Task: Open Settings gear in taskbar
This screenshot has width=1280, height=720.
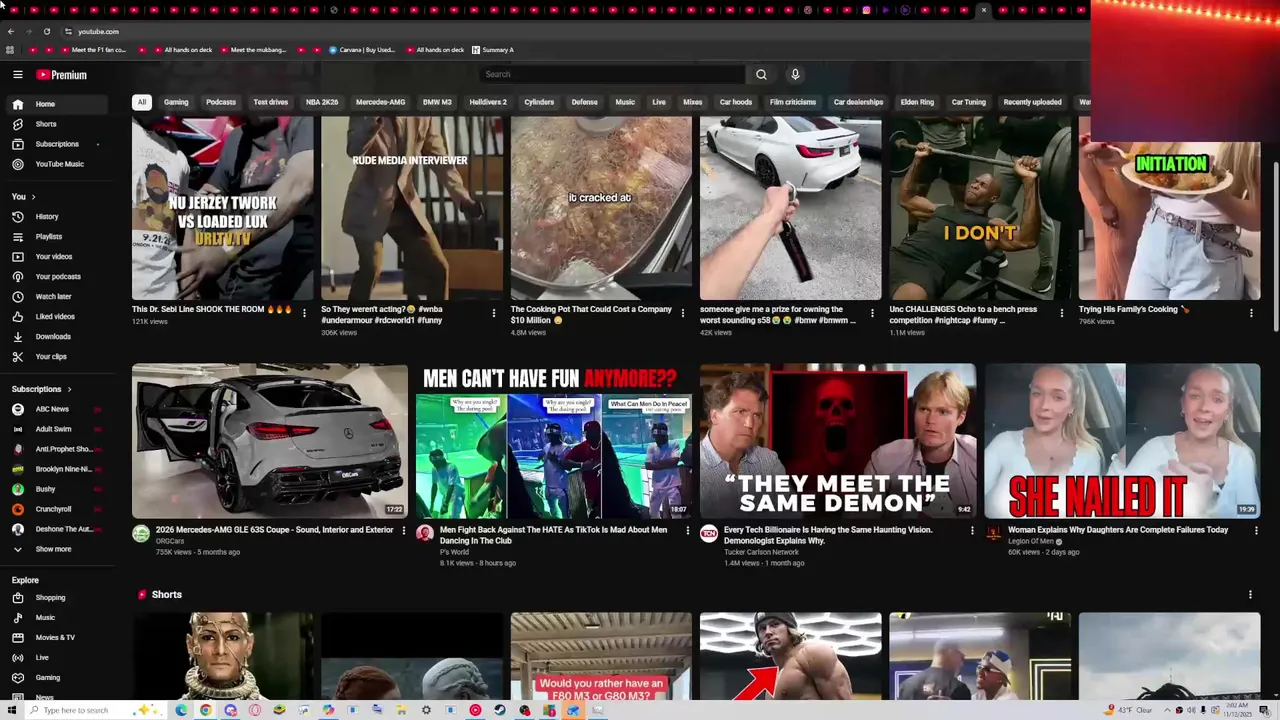Action: 426,710
